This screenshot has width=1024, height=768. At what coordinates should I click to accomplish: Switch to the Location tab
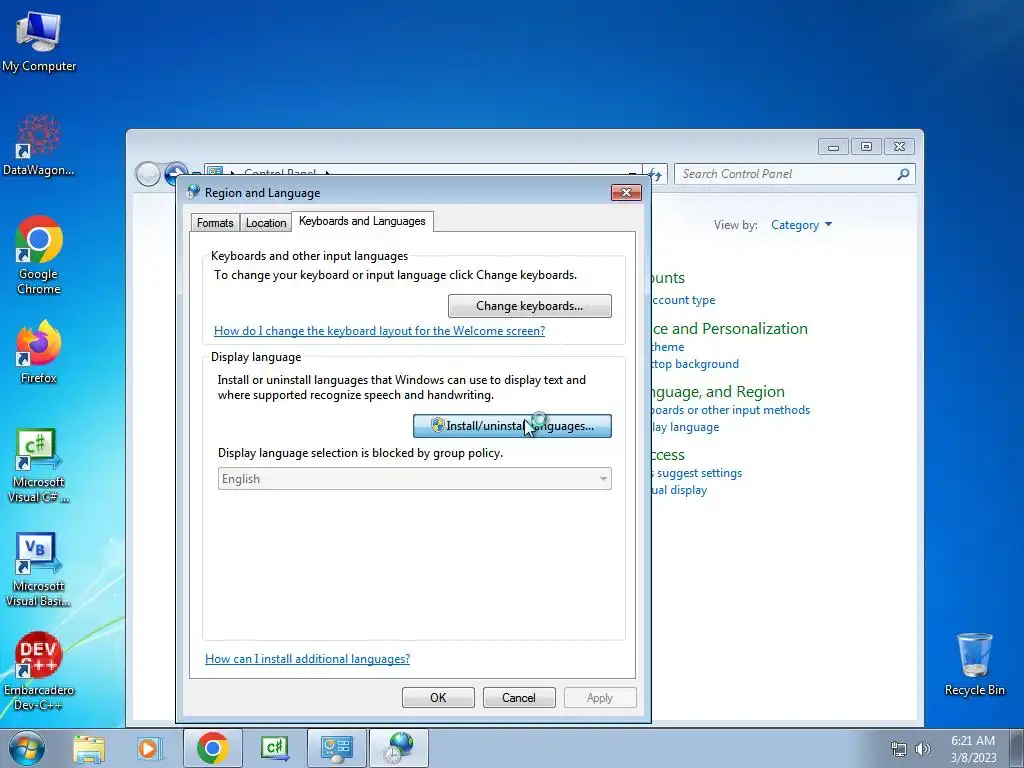[x=266, y=223]
